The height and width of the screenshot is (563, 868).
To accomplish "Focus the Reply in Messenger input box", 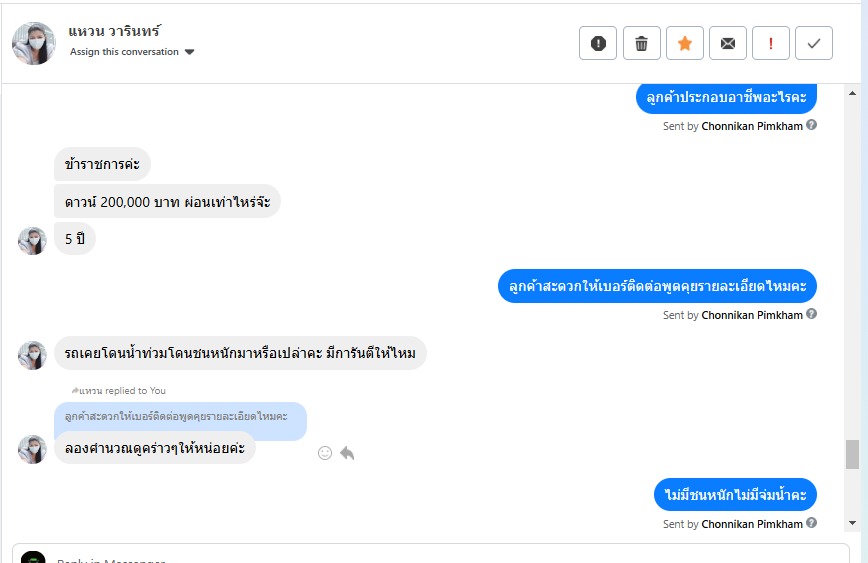I will point(430,555).
